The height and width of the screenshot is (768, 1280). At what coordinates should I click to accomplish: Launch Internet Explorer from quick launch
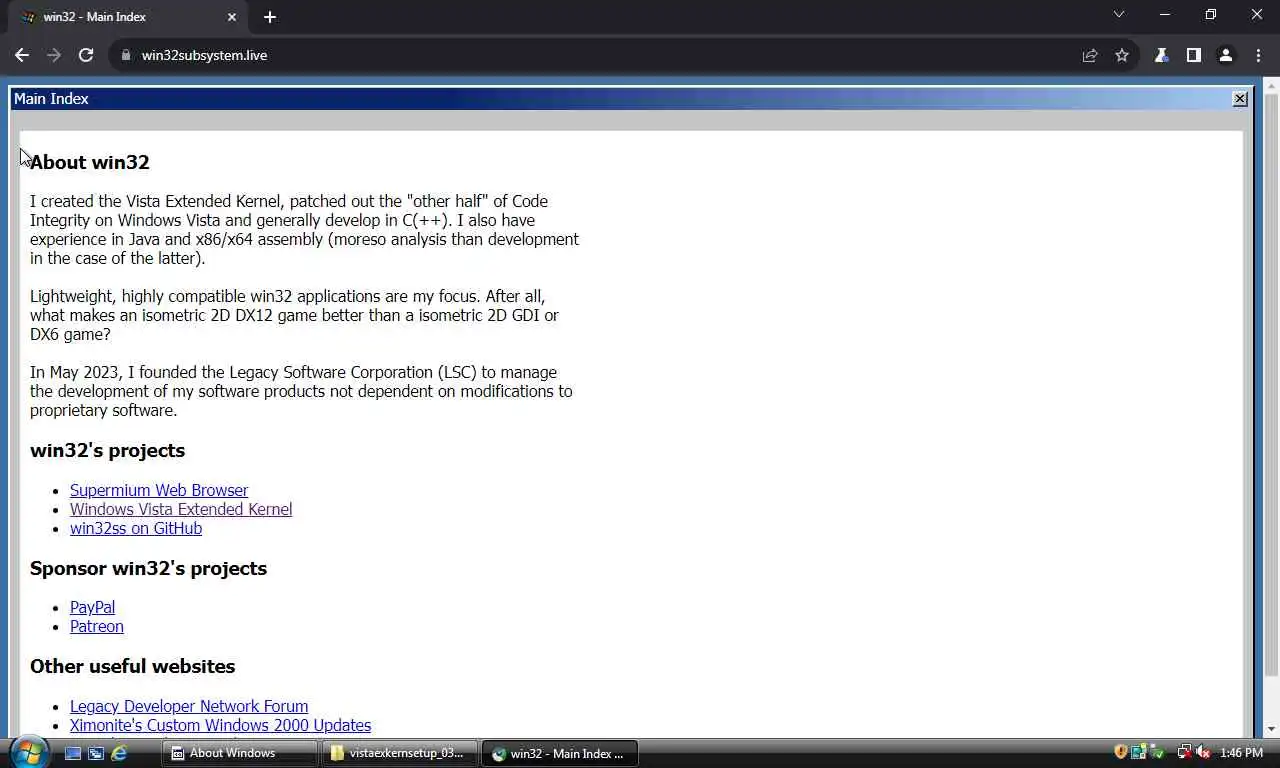coord(119,753)
